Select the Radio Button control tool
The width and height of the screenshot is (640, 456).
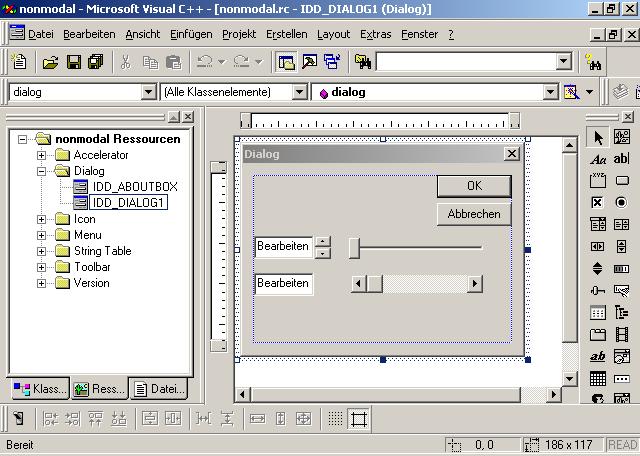(622, 202)
